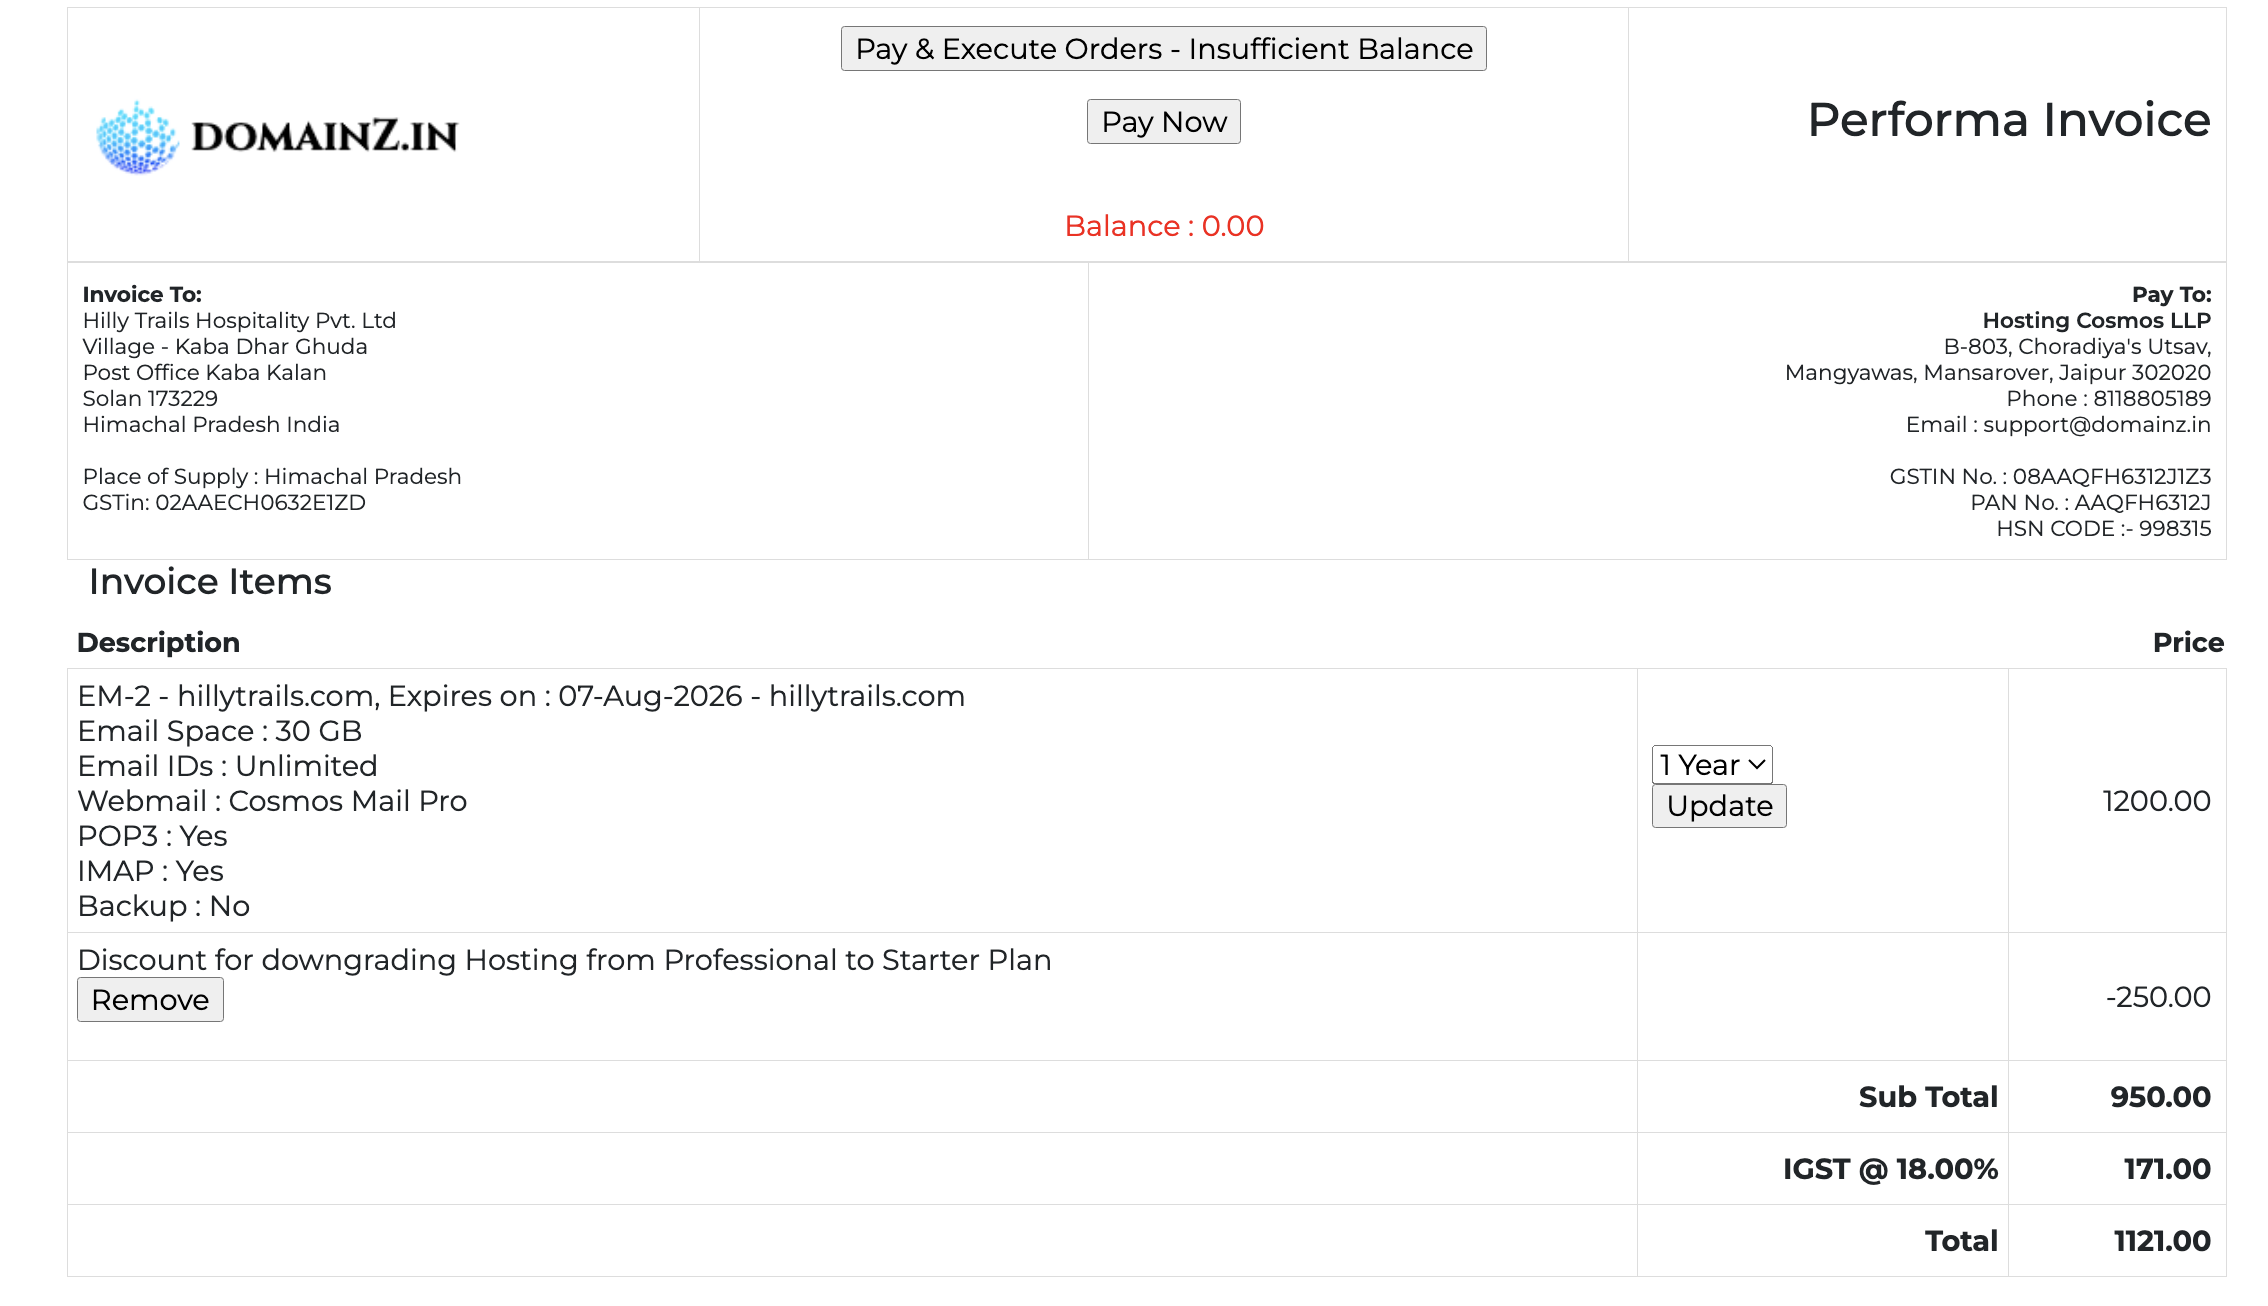
Task: Select the Performa Invoice heading
Action: (2008, 120)
